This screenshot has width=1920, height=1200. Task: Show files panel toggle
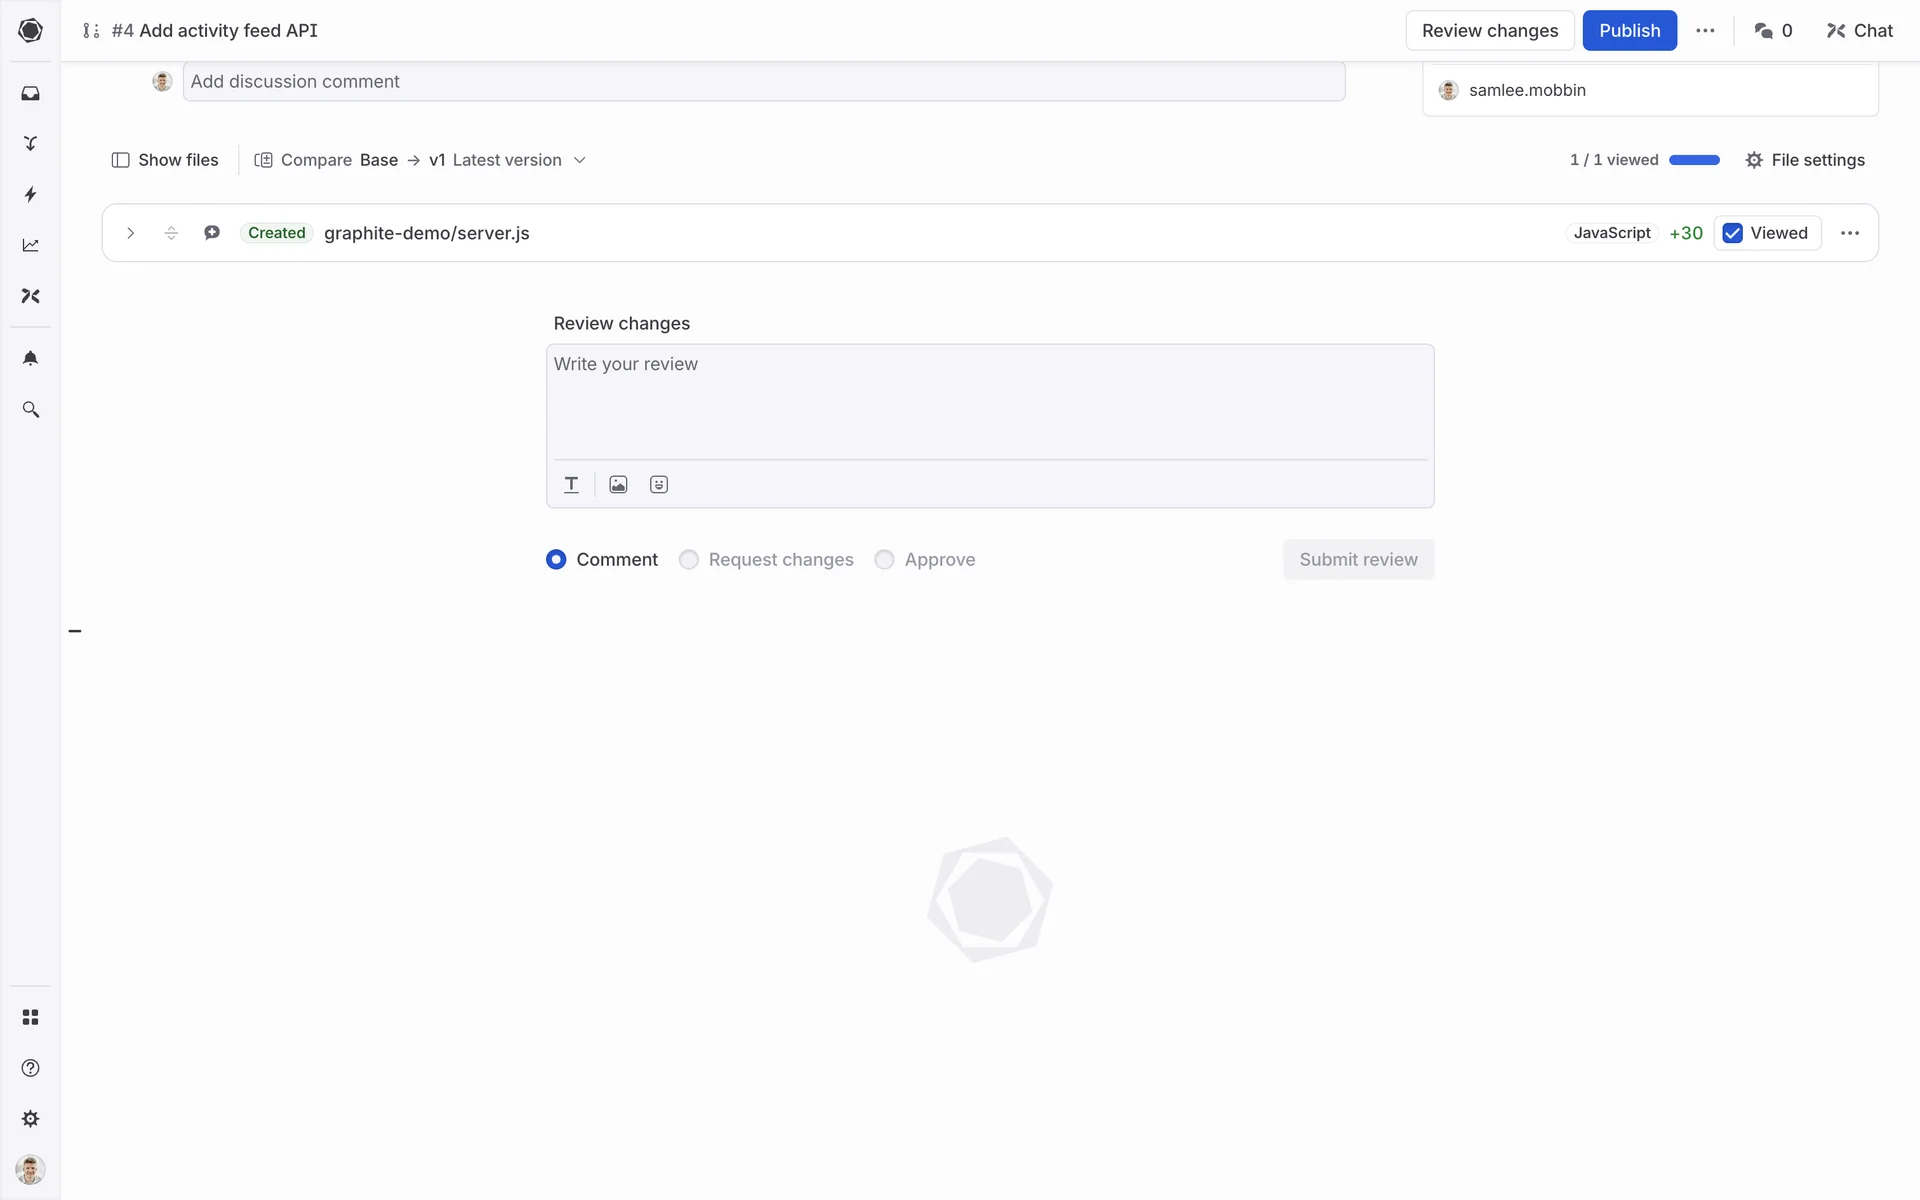point(165,160)
